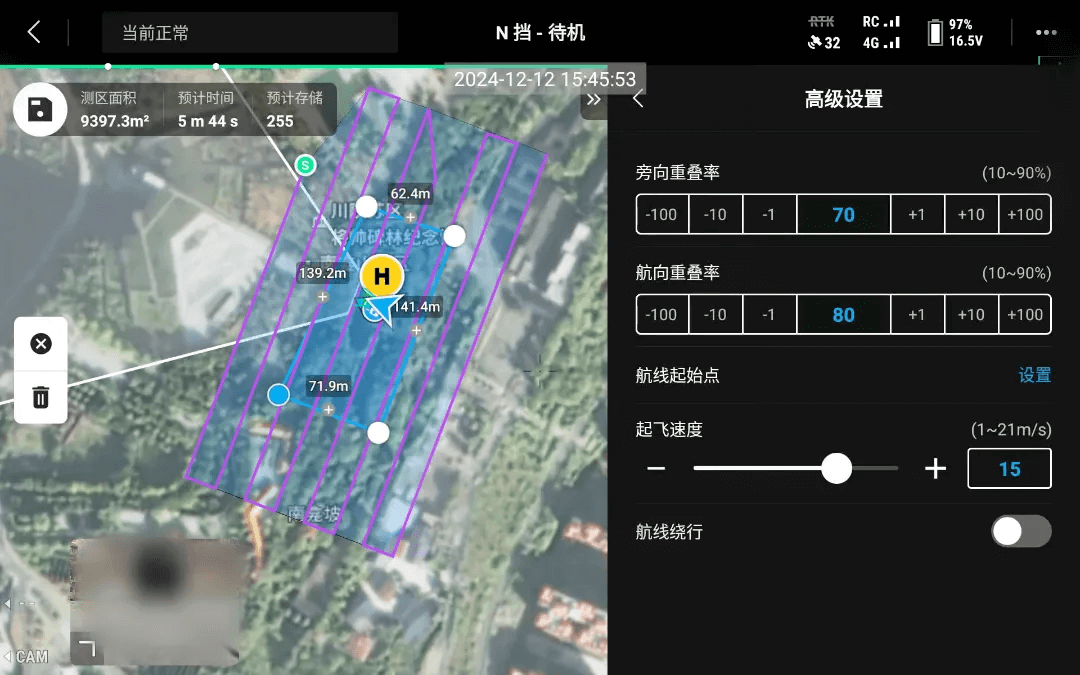Image resolution: width=1080 pixels, height=675 pixels.
Task: Increase 旁向重叠率 by +10
Action: tap(971, 214)
